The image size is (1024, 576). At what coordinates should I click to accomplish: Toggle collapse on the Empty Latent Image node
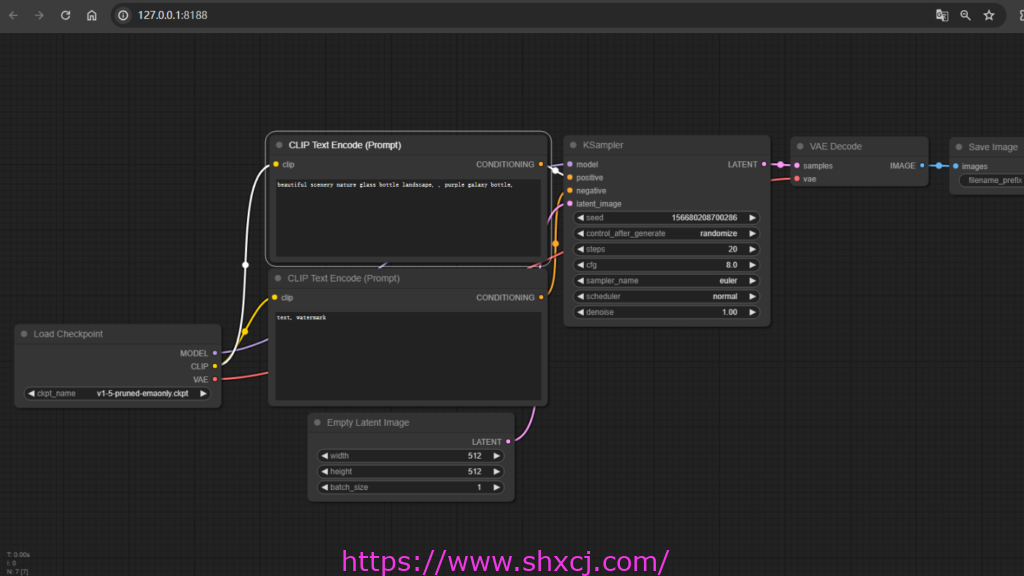pyautogui.click(x=317, y=423)
